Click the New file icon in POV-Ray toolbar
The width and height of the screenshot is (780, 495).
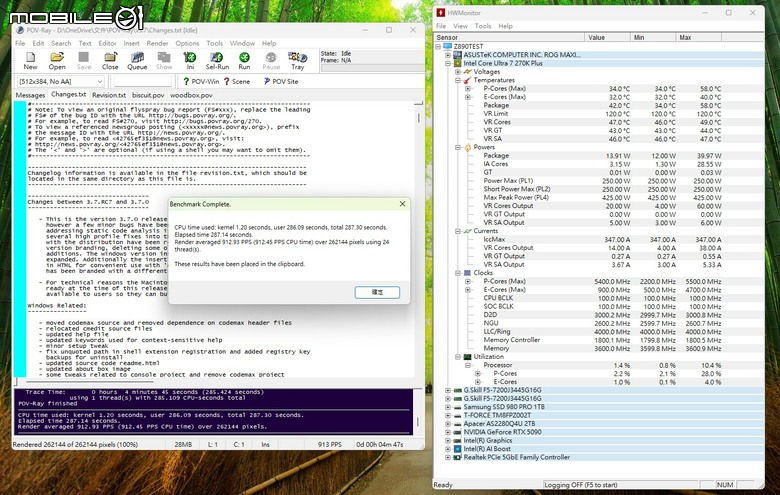tap(30, 61)
